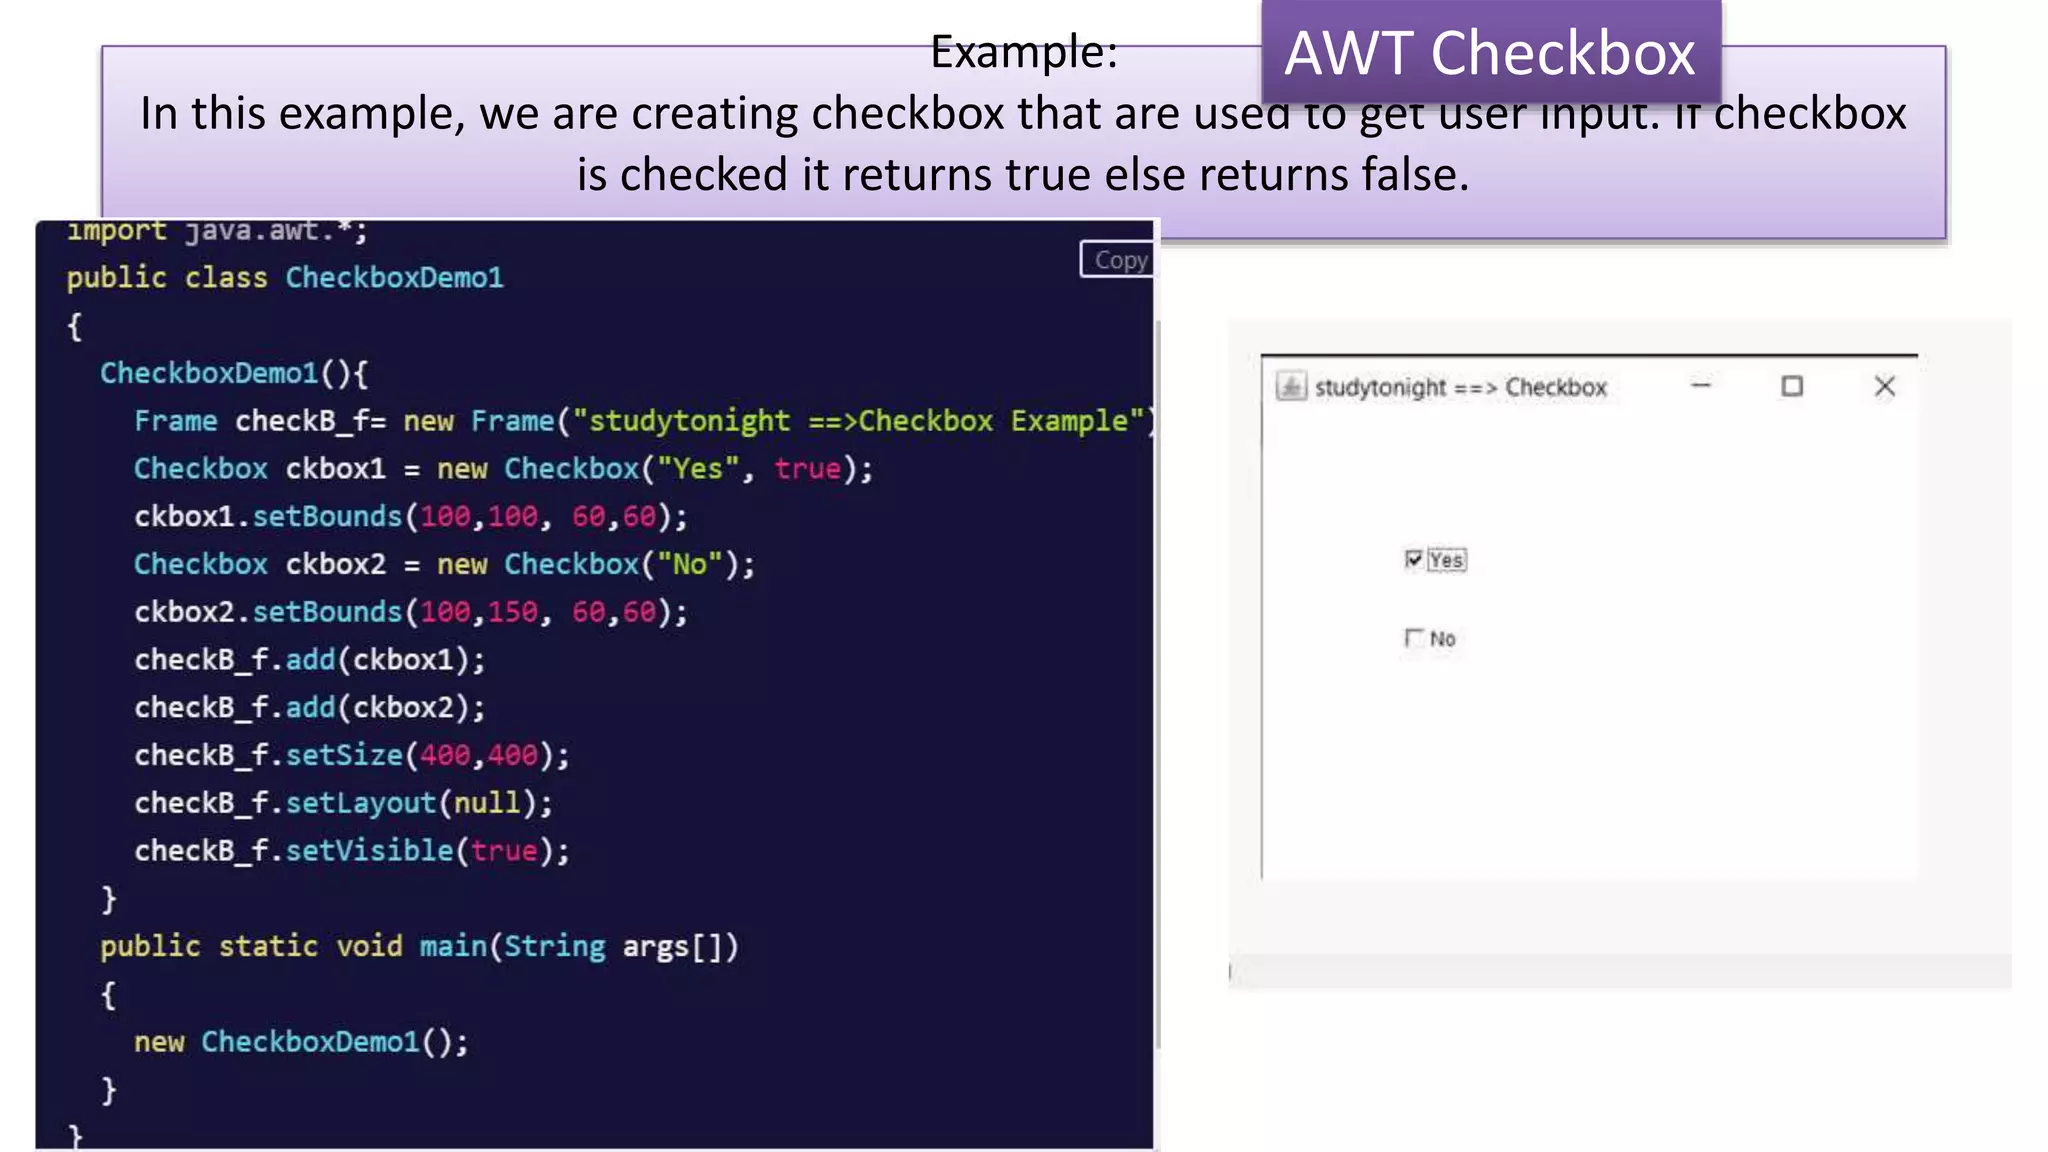
Task: Click the 'new CheckboxDemo1();' code line
Action: [x=301, y=1042]
